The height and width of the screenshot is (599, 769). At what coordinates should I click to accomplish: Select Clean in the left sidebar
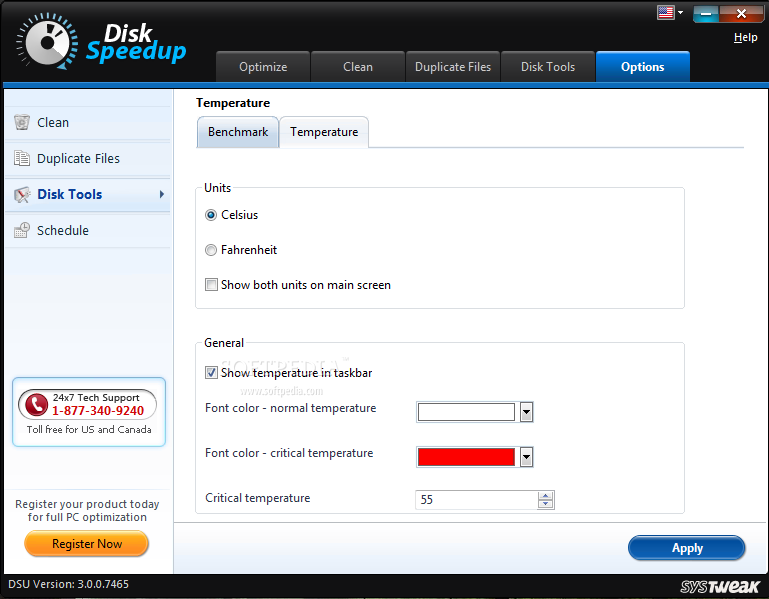coord(88,123)
